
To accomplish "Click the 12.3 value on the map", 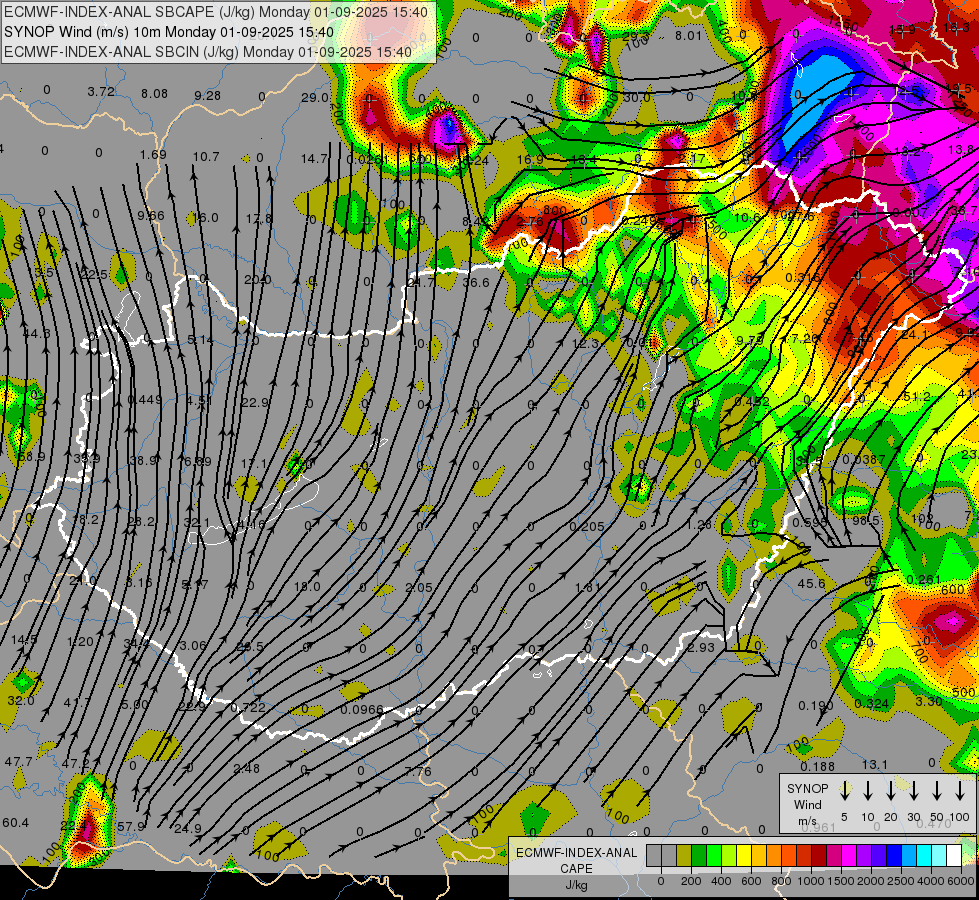I will point(585,344).
